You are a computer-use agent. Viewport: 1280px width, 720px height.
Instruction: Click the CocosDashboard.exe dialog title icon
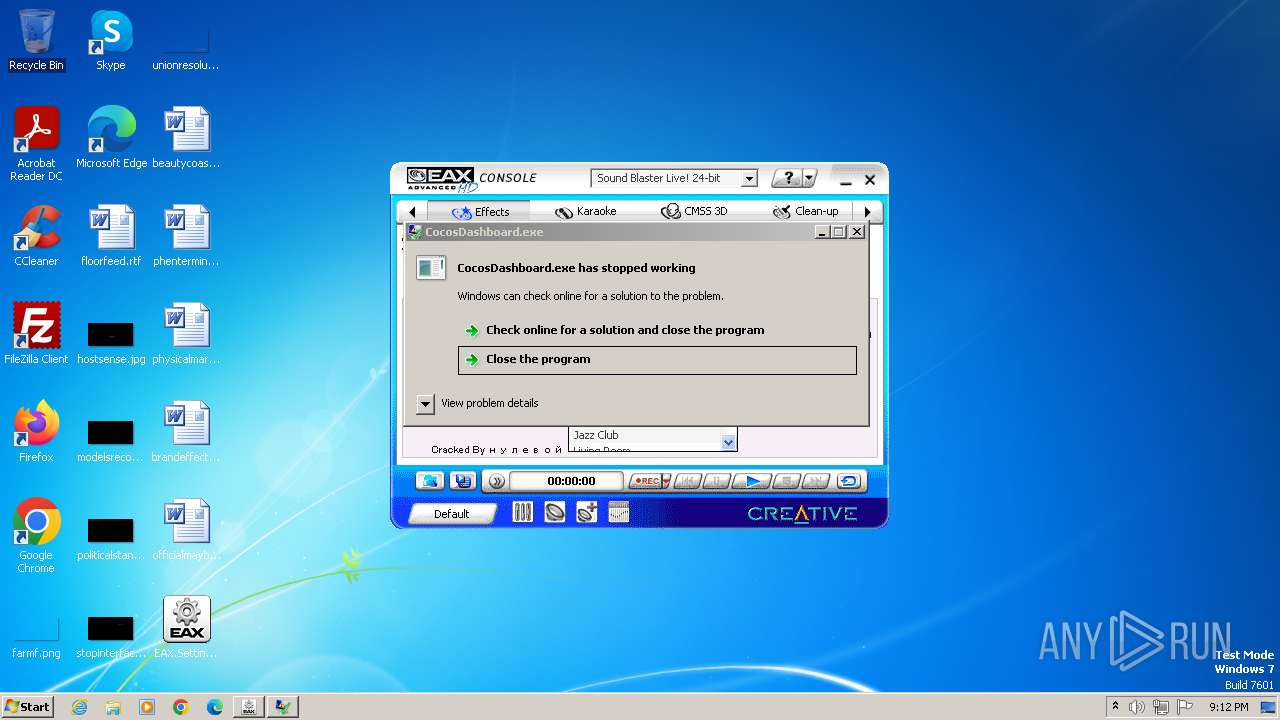pos(415,232)
